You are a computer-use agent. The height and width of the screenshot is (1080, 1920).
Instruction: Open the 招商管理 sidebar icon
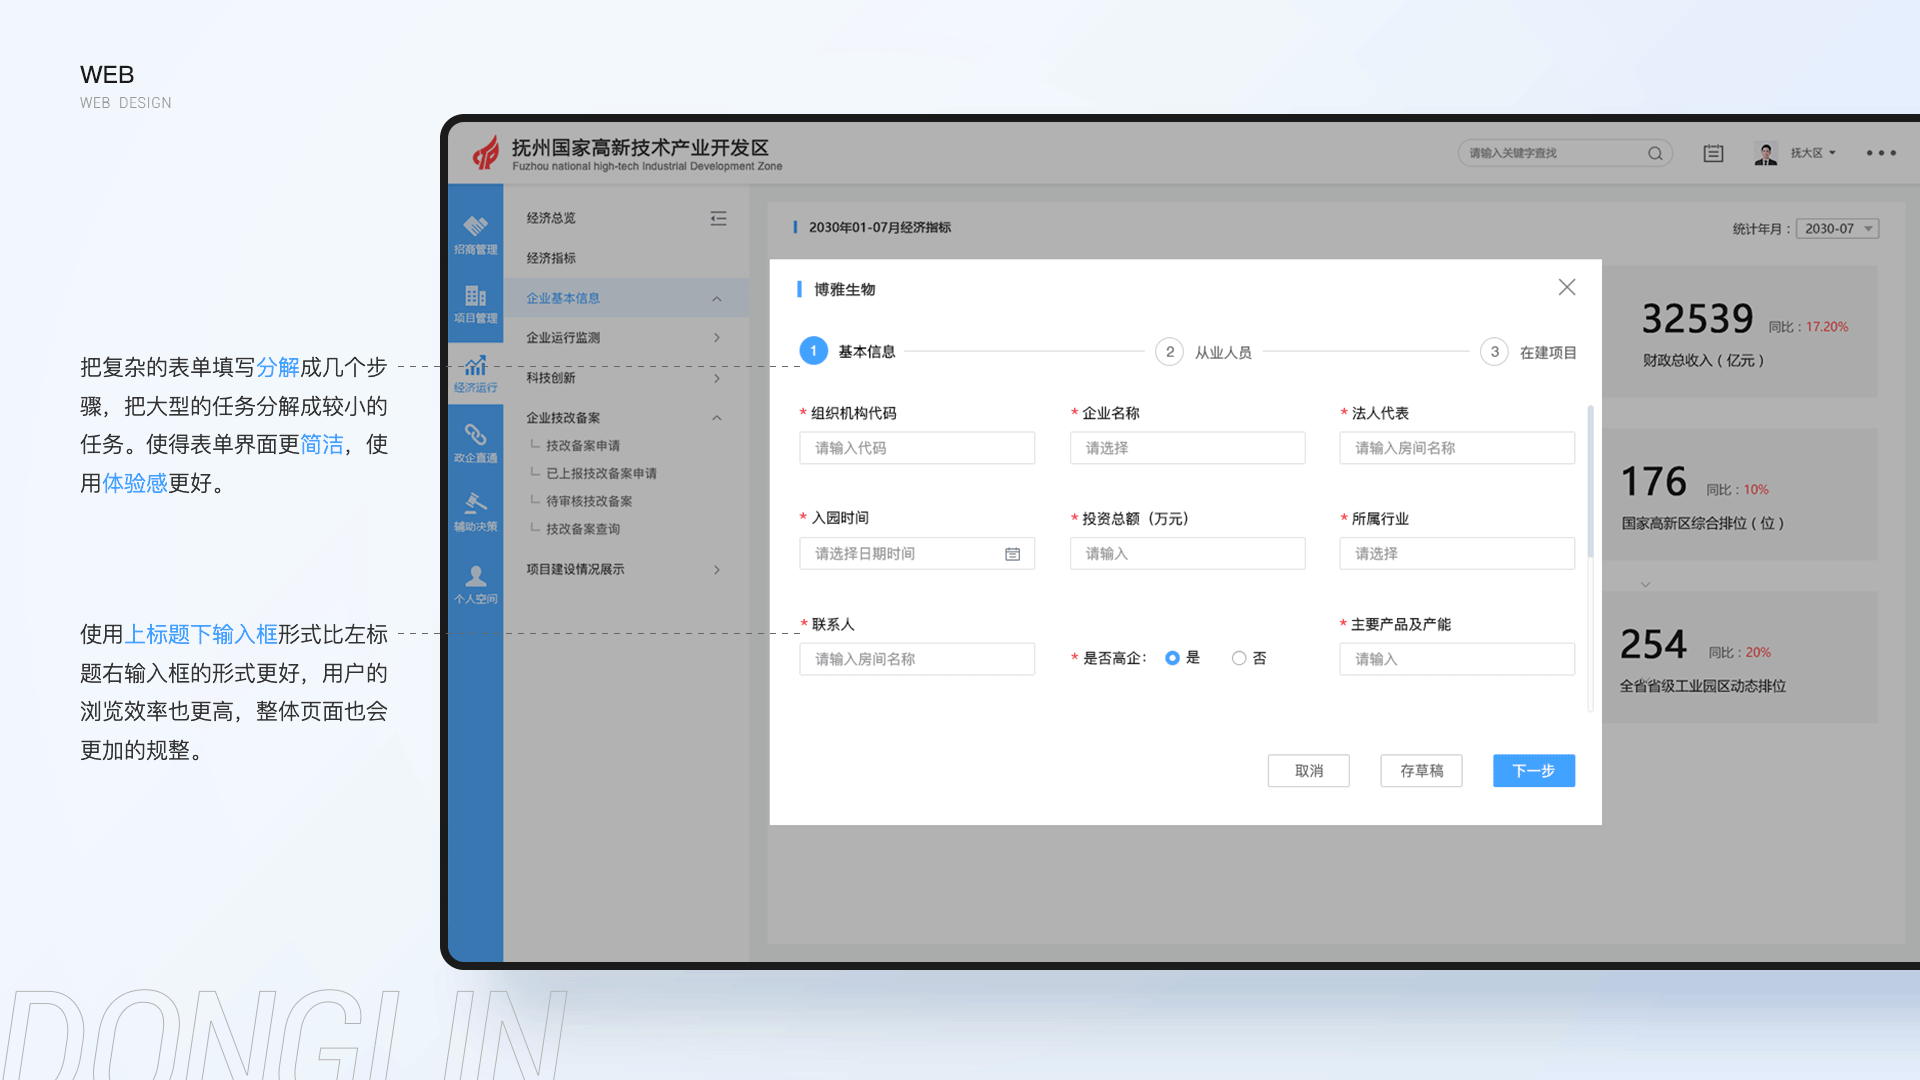(475, 235)
